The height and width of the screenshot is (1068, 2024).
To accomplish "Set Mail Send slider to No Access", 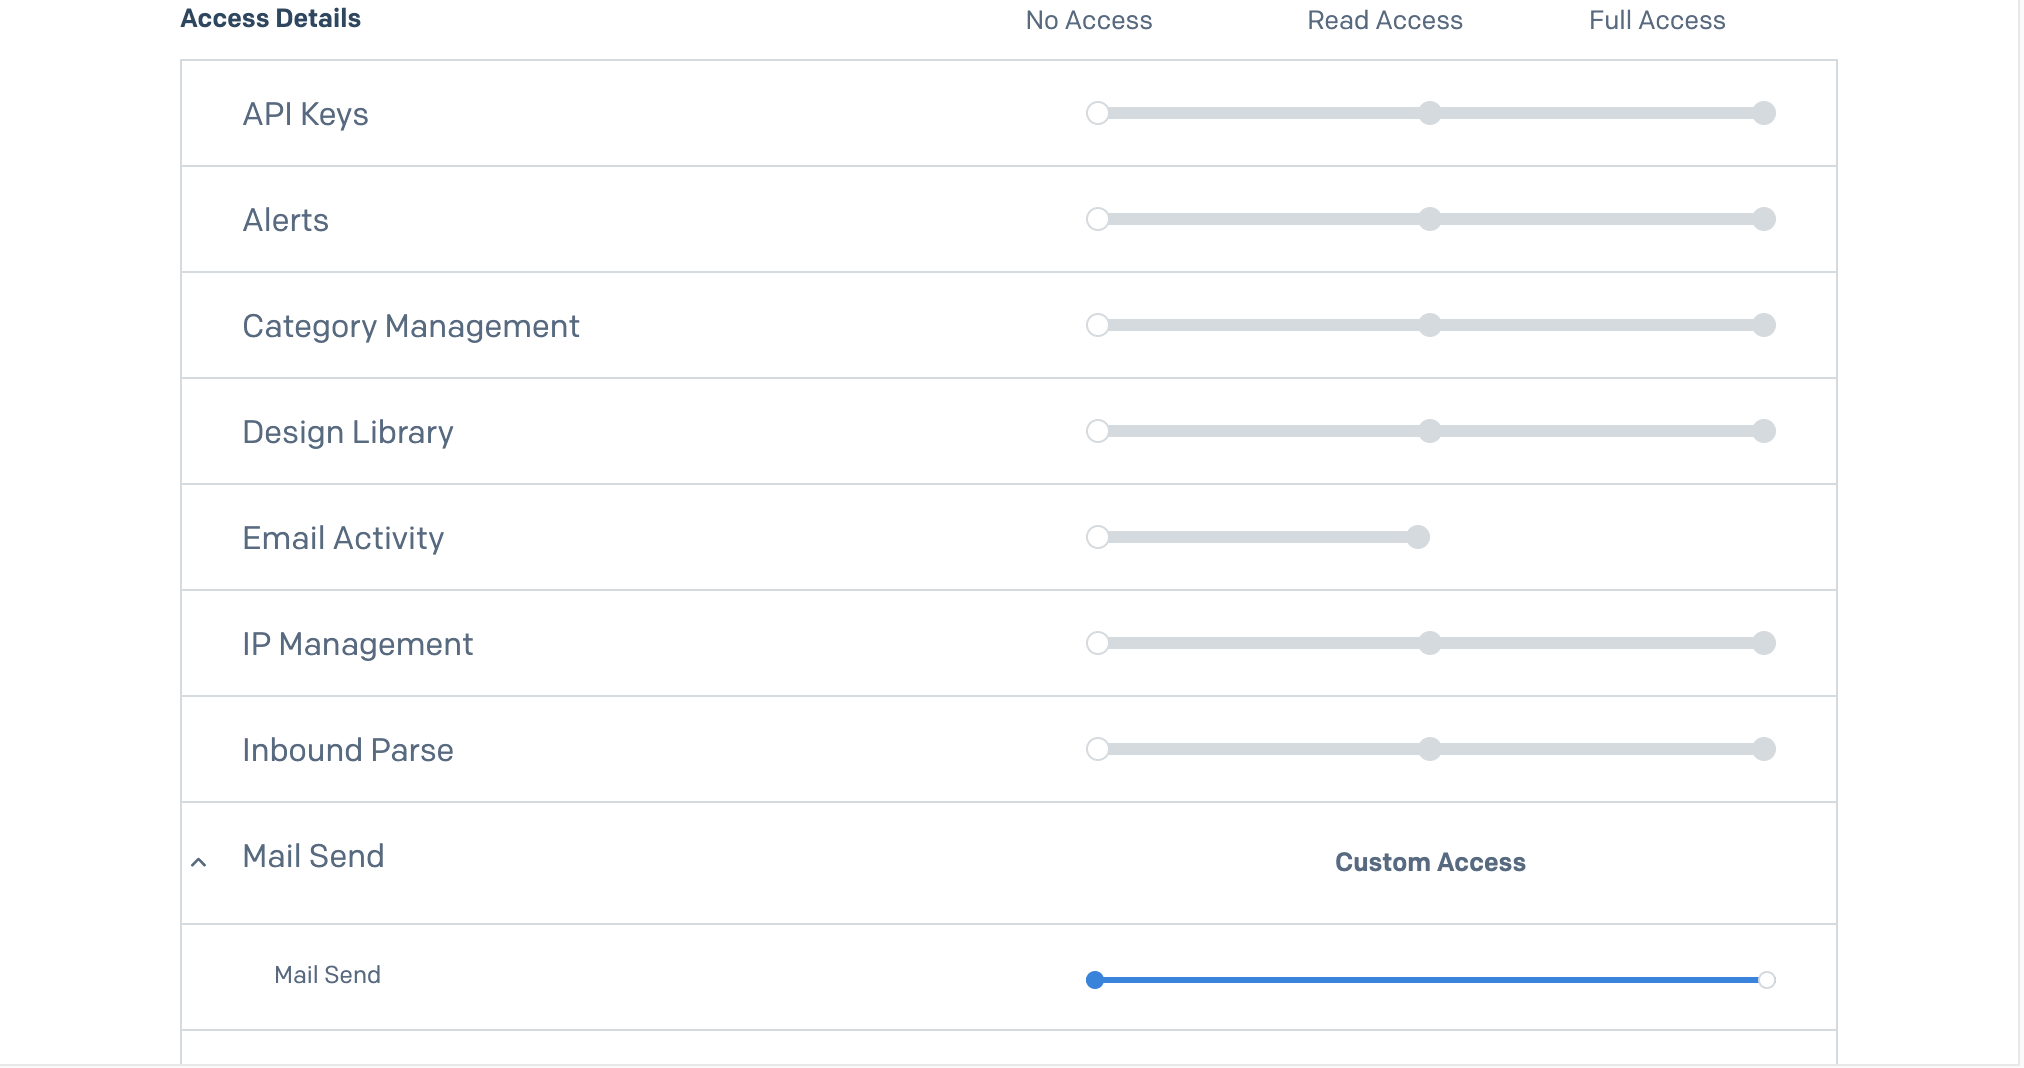I will (1095, 980).
